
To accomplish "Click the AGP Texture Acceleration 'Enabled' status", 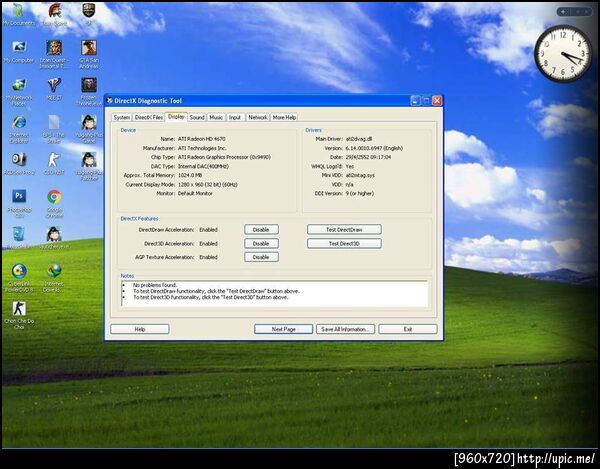I will coord(209,257).
